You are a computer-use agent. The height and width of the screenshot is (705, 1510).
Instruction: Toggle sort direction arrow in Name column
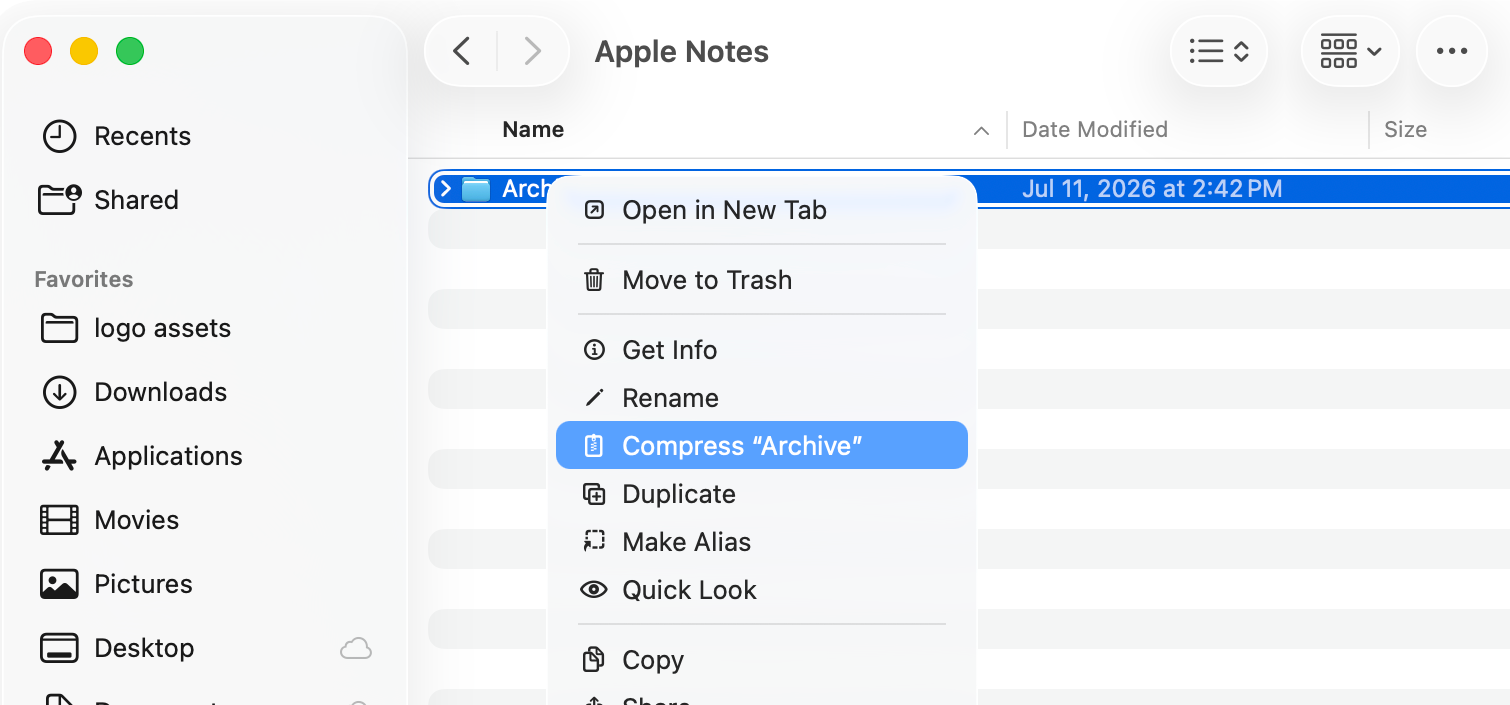click(x=981, y=131)
